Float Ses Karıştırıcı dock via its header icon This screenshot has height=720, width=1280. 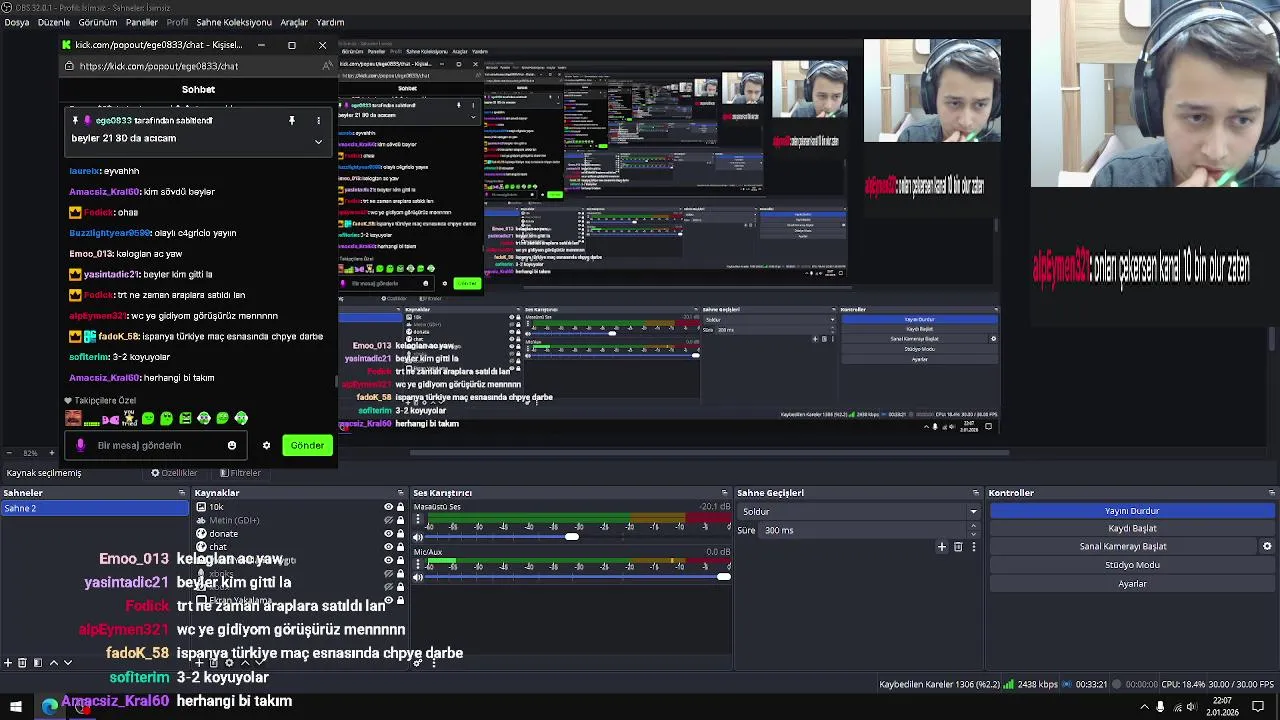[725, 493]
